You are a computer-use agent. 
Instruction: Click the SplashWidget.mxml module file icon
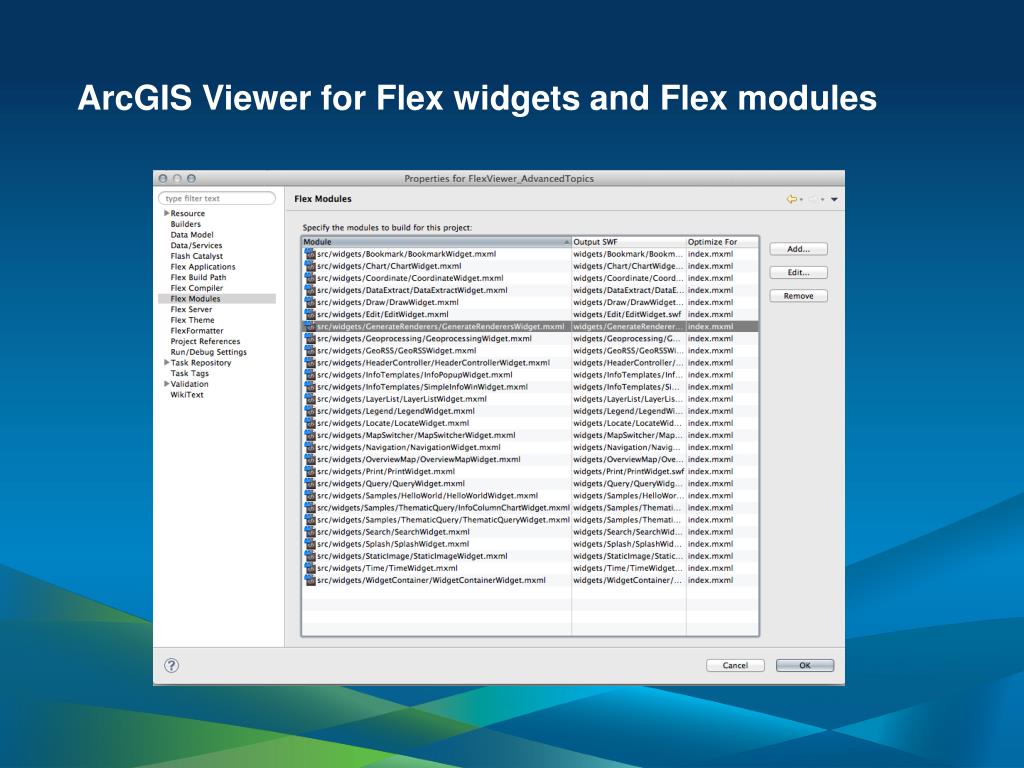click(310, 544)
